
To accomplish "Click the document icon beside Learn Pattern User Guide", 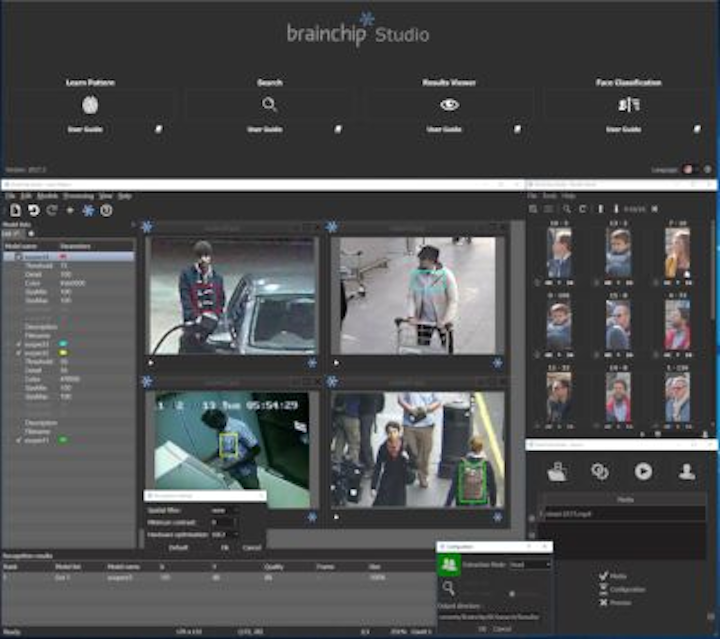I will click(x=158, y=129).
